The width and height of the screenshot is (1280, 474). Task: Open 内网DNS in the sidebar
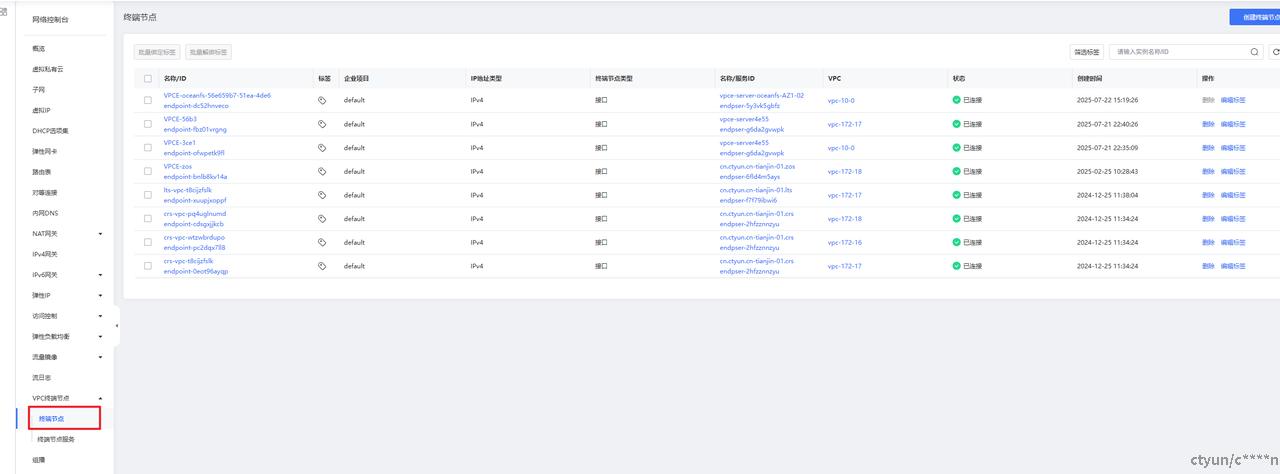(45, 212)
